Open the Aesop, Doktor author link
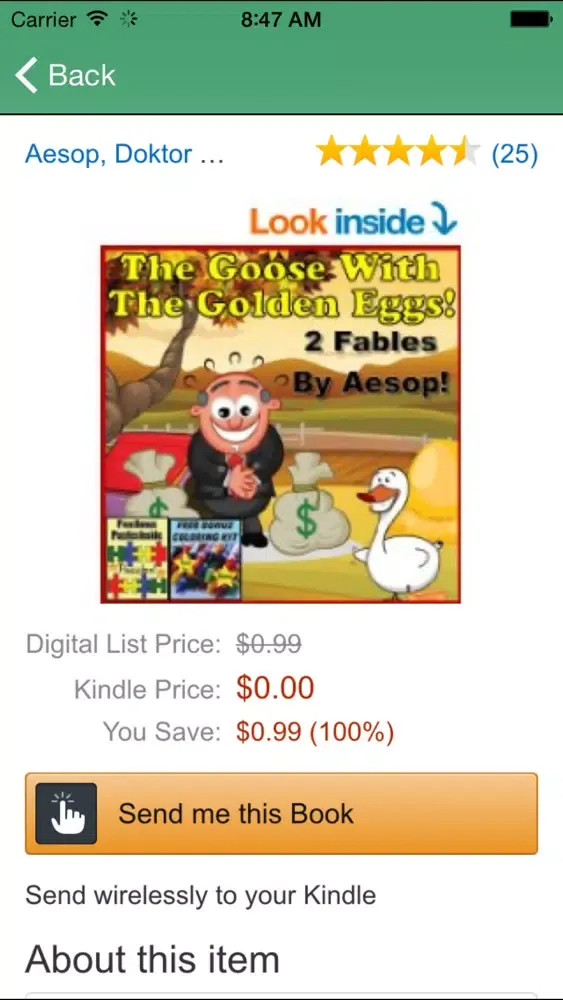 pyautogui.click(x=124, y=154)
